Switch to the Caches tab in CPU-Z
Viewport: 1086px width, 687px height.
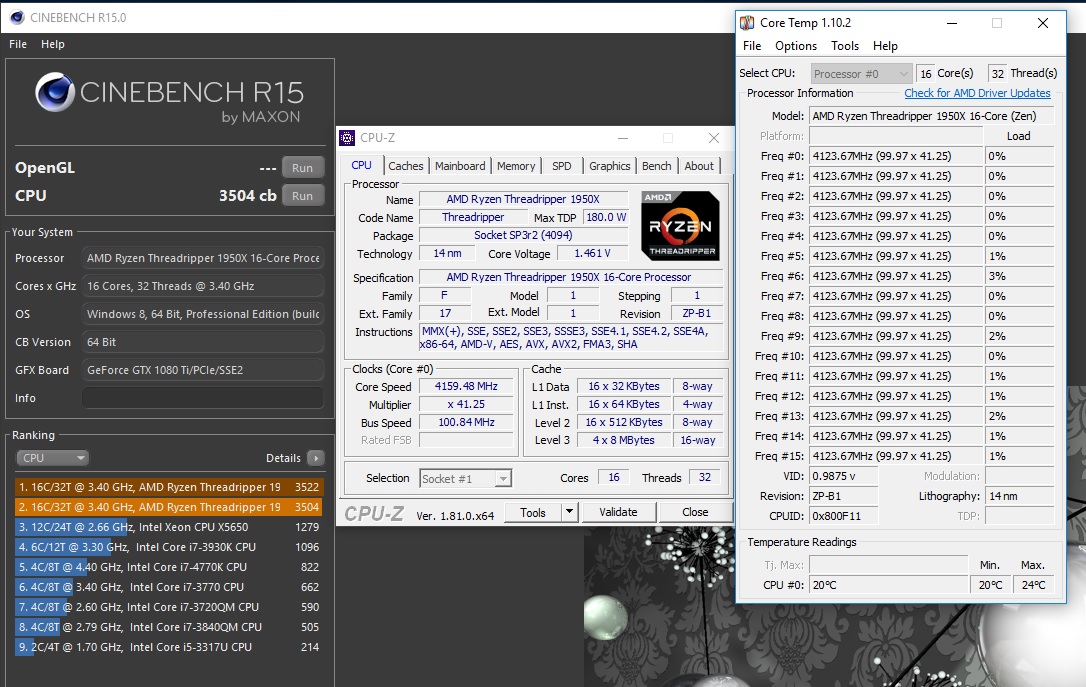pos(405,166)
